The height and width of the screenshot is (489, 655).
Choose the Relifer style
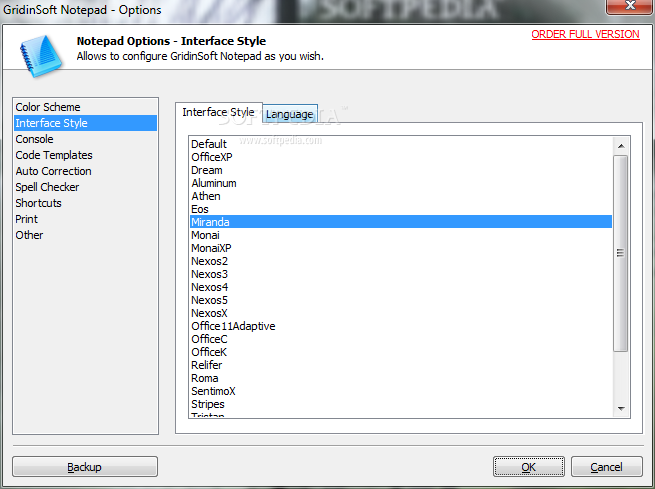[x=401, y=365]
